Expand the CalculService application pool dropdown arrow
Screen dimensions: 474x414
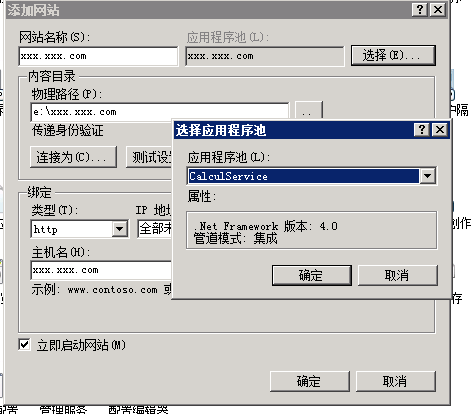[x=428, y=176]
